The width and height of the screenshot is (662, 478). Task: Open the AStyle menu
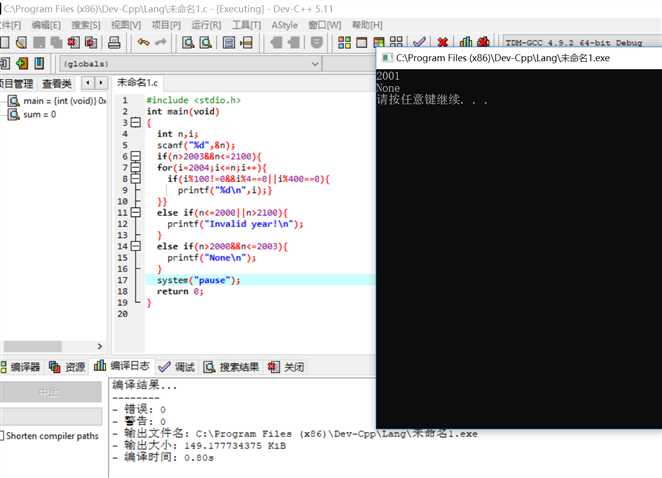285,25
